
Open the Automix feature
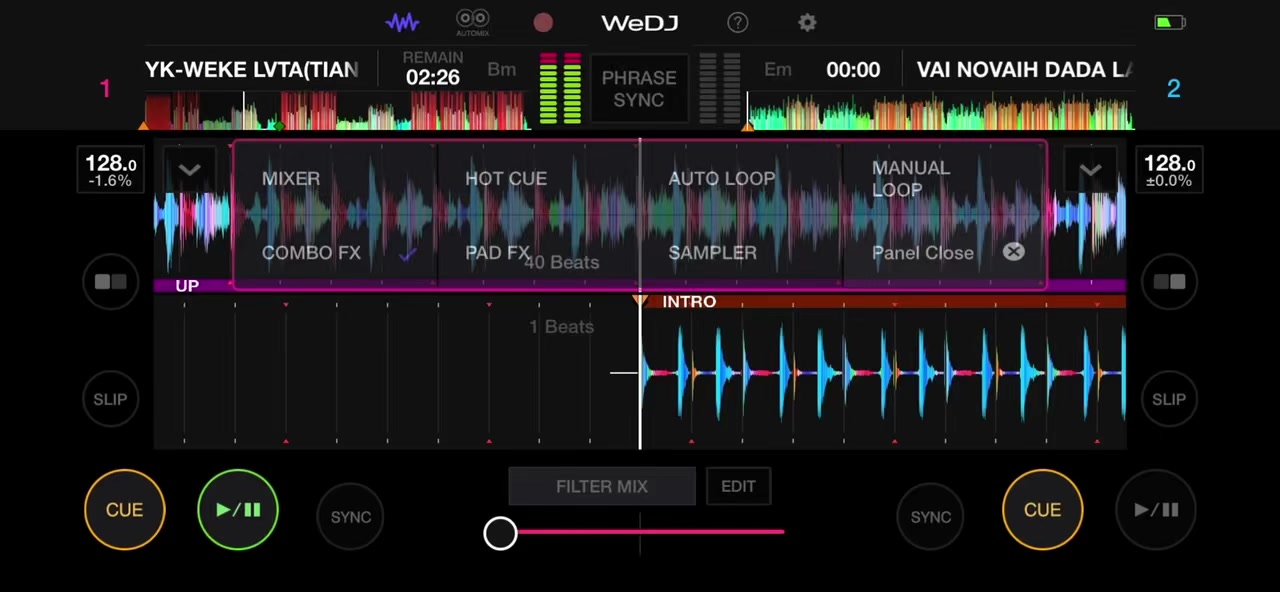click(x=472, y=23)
